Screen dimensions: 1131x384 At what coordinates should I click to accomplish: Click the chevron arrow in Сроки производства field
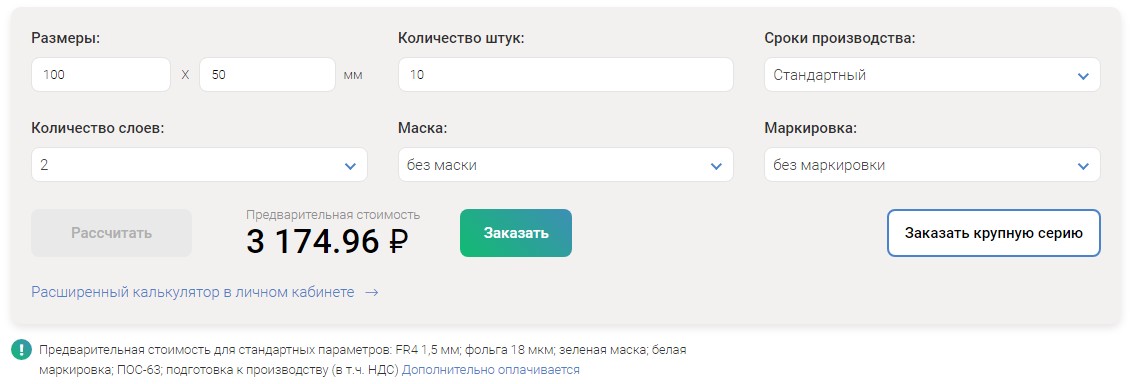pyautogui.click(x=1083, y=76)
